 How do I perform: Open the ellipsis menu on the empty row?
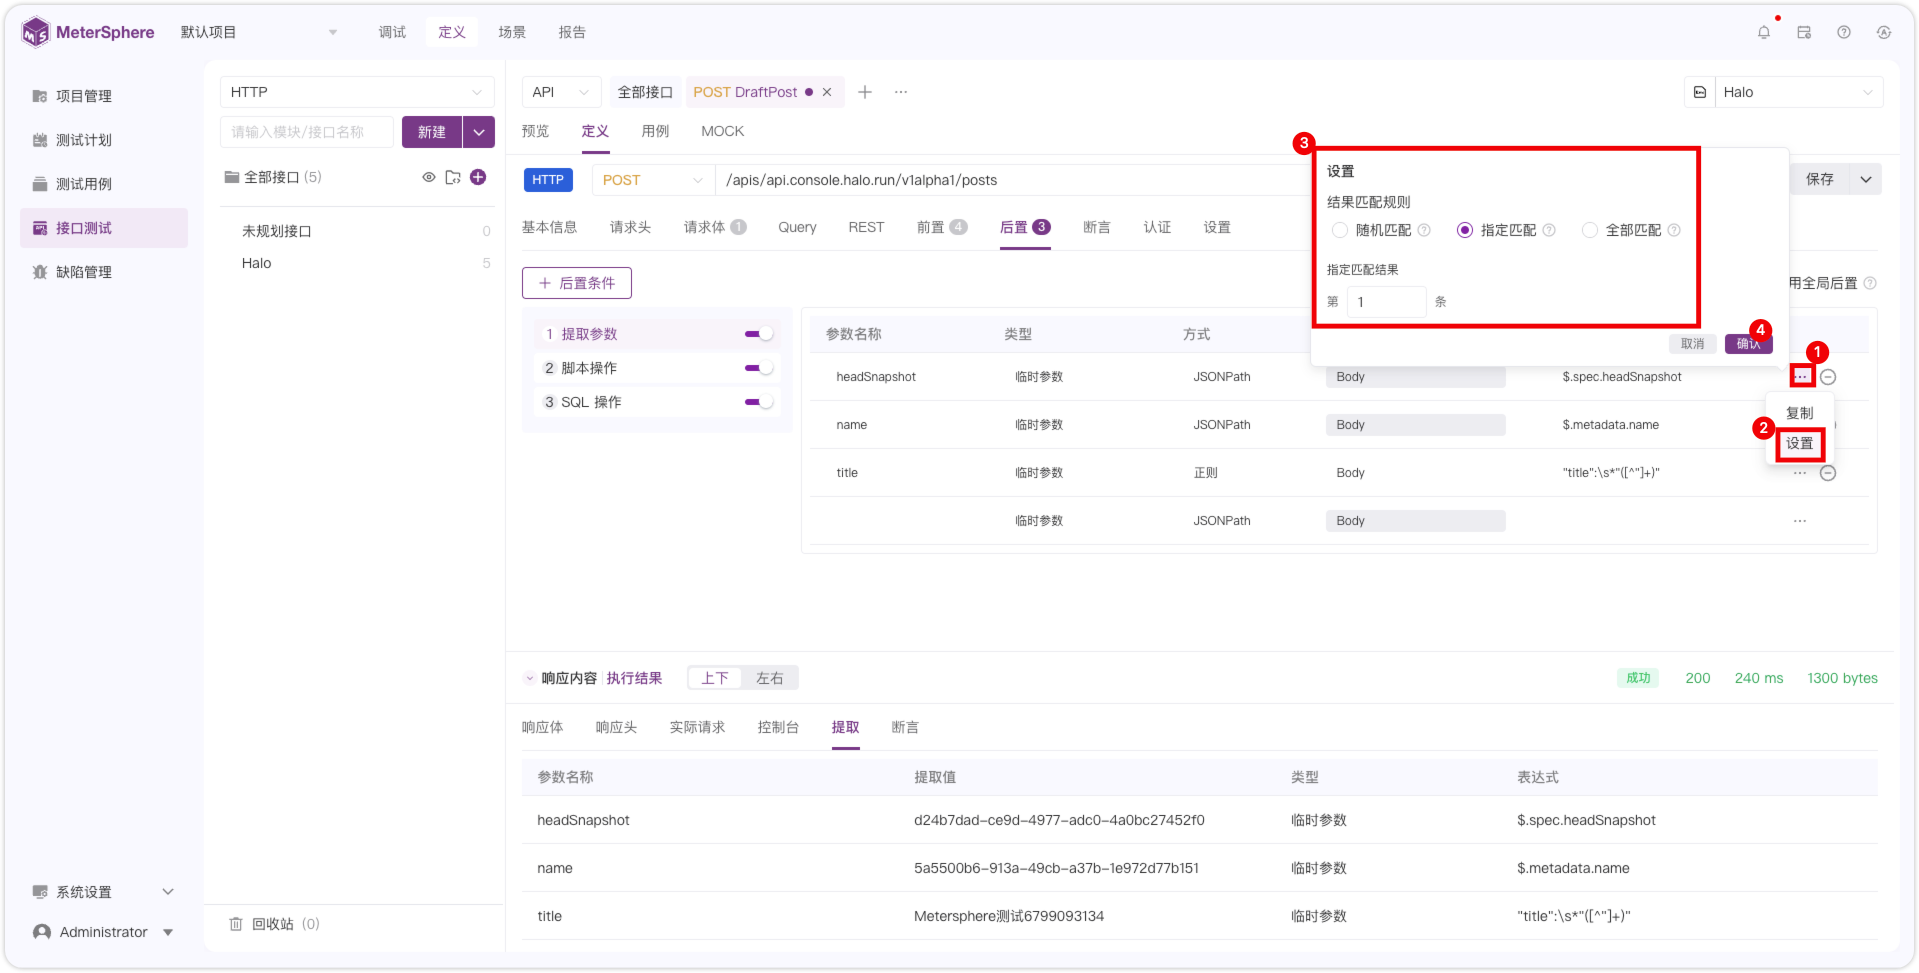click(1800, 521)
